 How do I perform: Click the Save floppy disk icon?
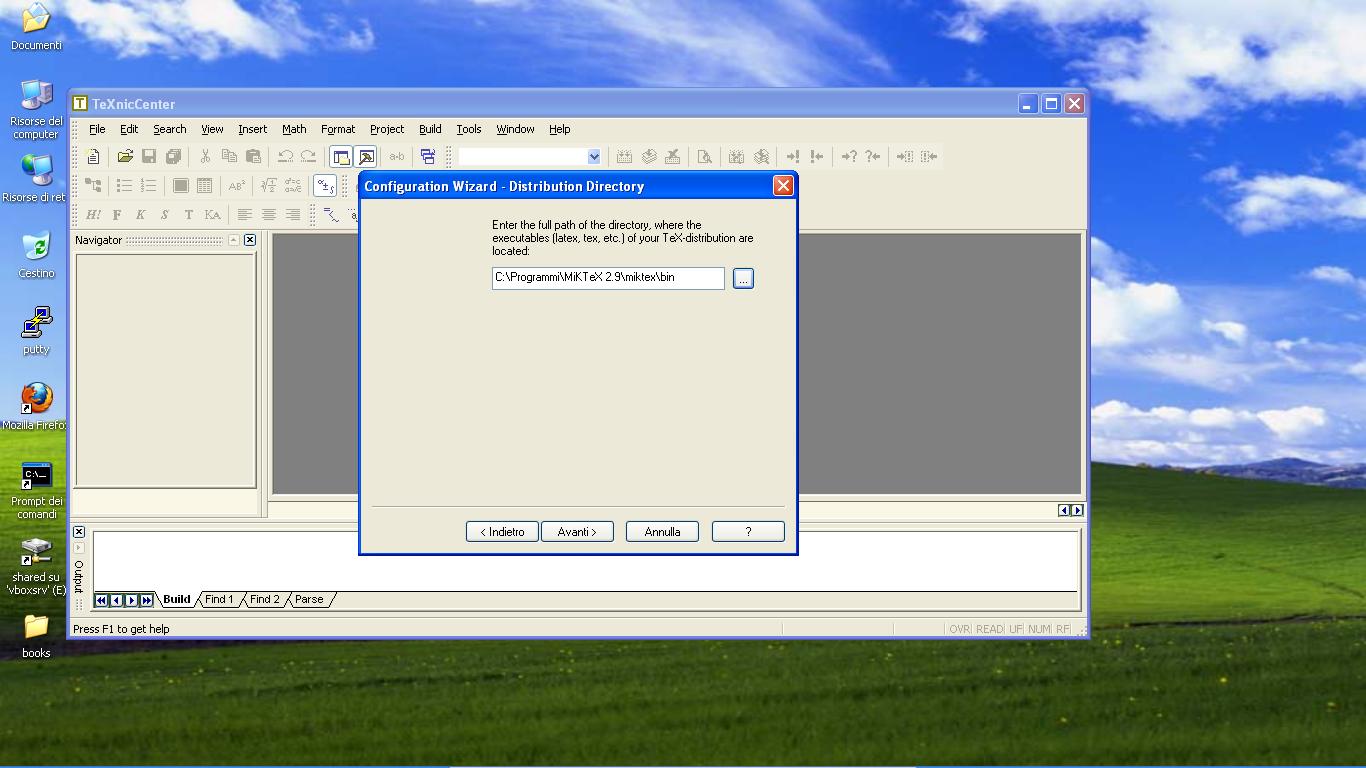coord(149,156)
